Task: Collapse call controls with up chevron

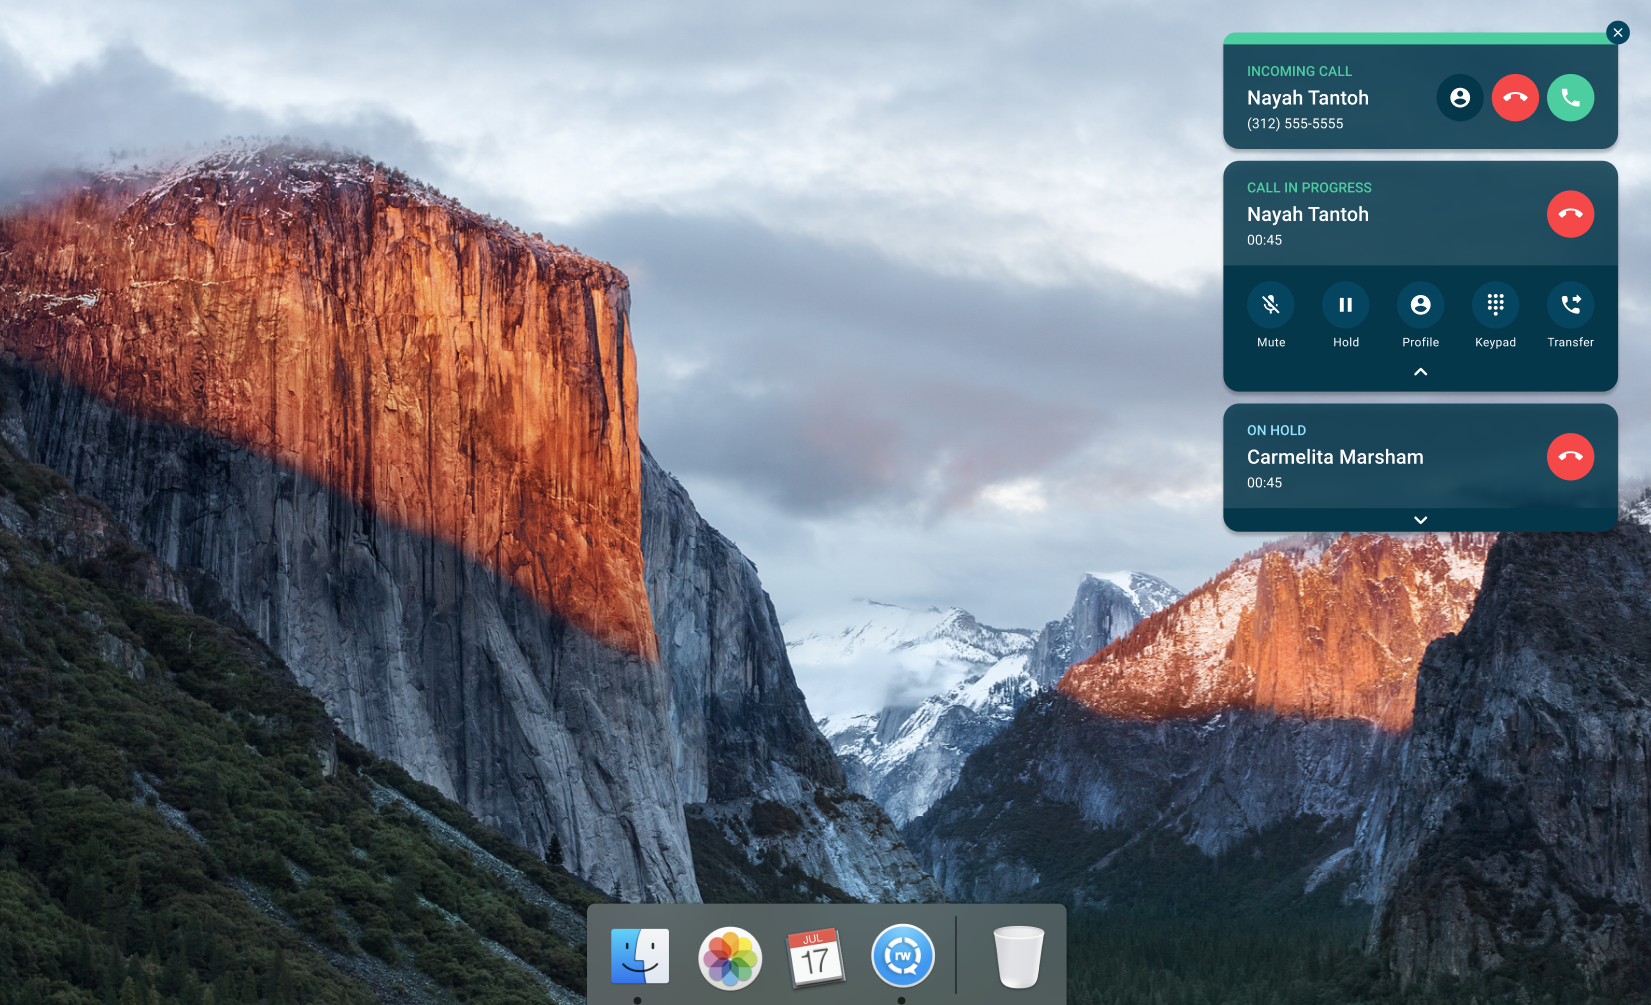Action: 1420,372
